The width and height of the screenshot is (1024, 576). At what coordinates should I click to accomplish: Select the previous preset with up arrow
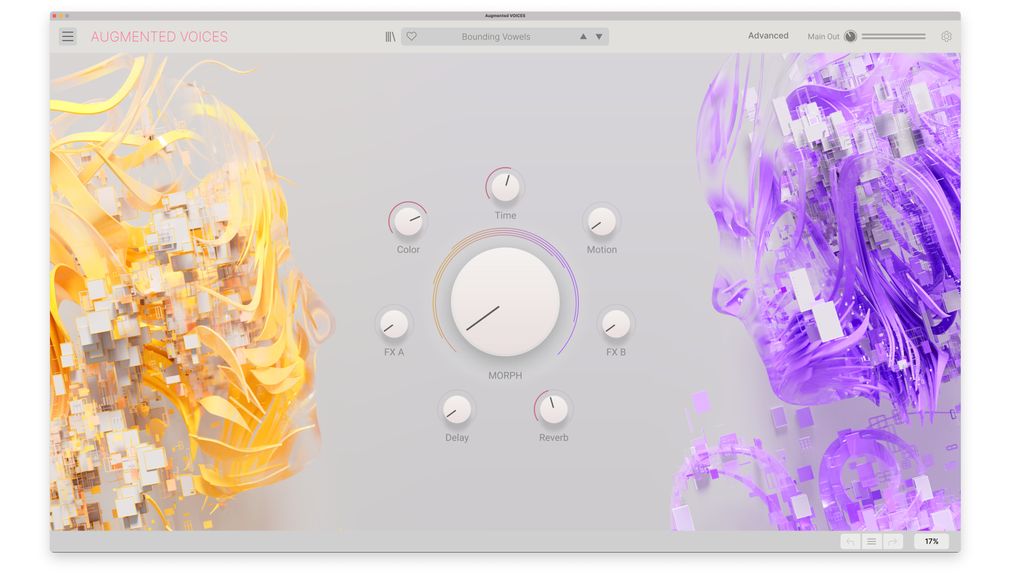click(581, 36)
